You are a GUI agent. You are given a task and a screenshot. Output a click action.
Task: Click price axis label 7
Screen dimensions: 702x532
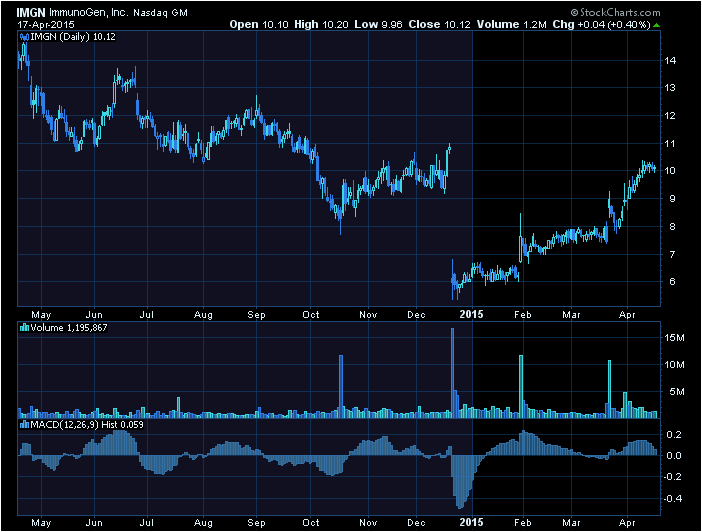pyautogui.click(x=672, y=254)
